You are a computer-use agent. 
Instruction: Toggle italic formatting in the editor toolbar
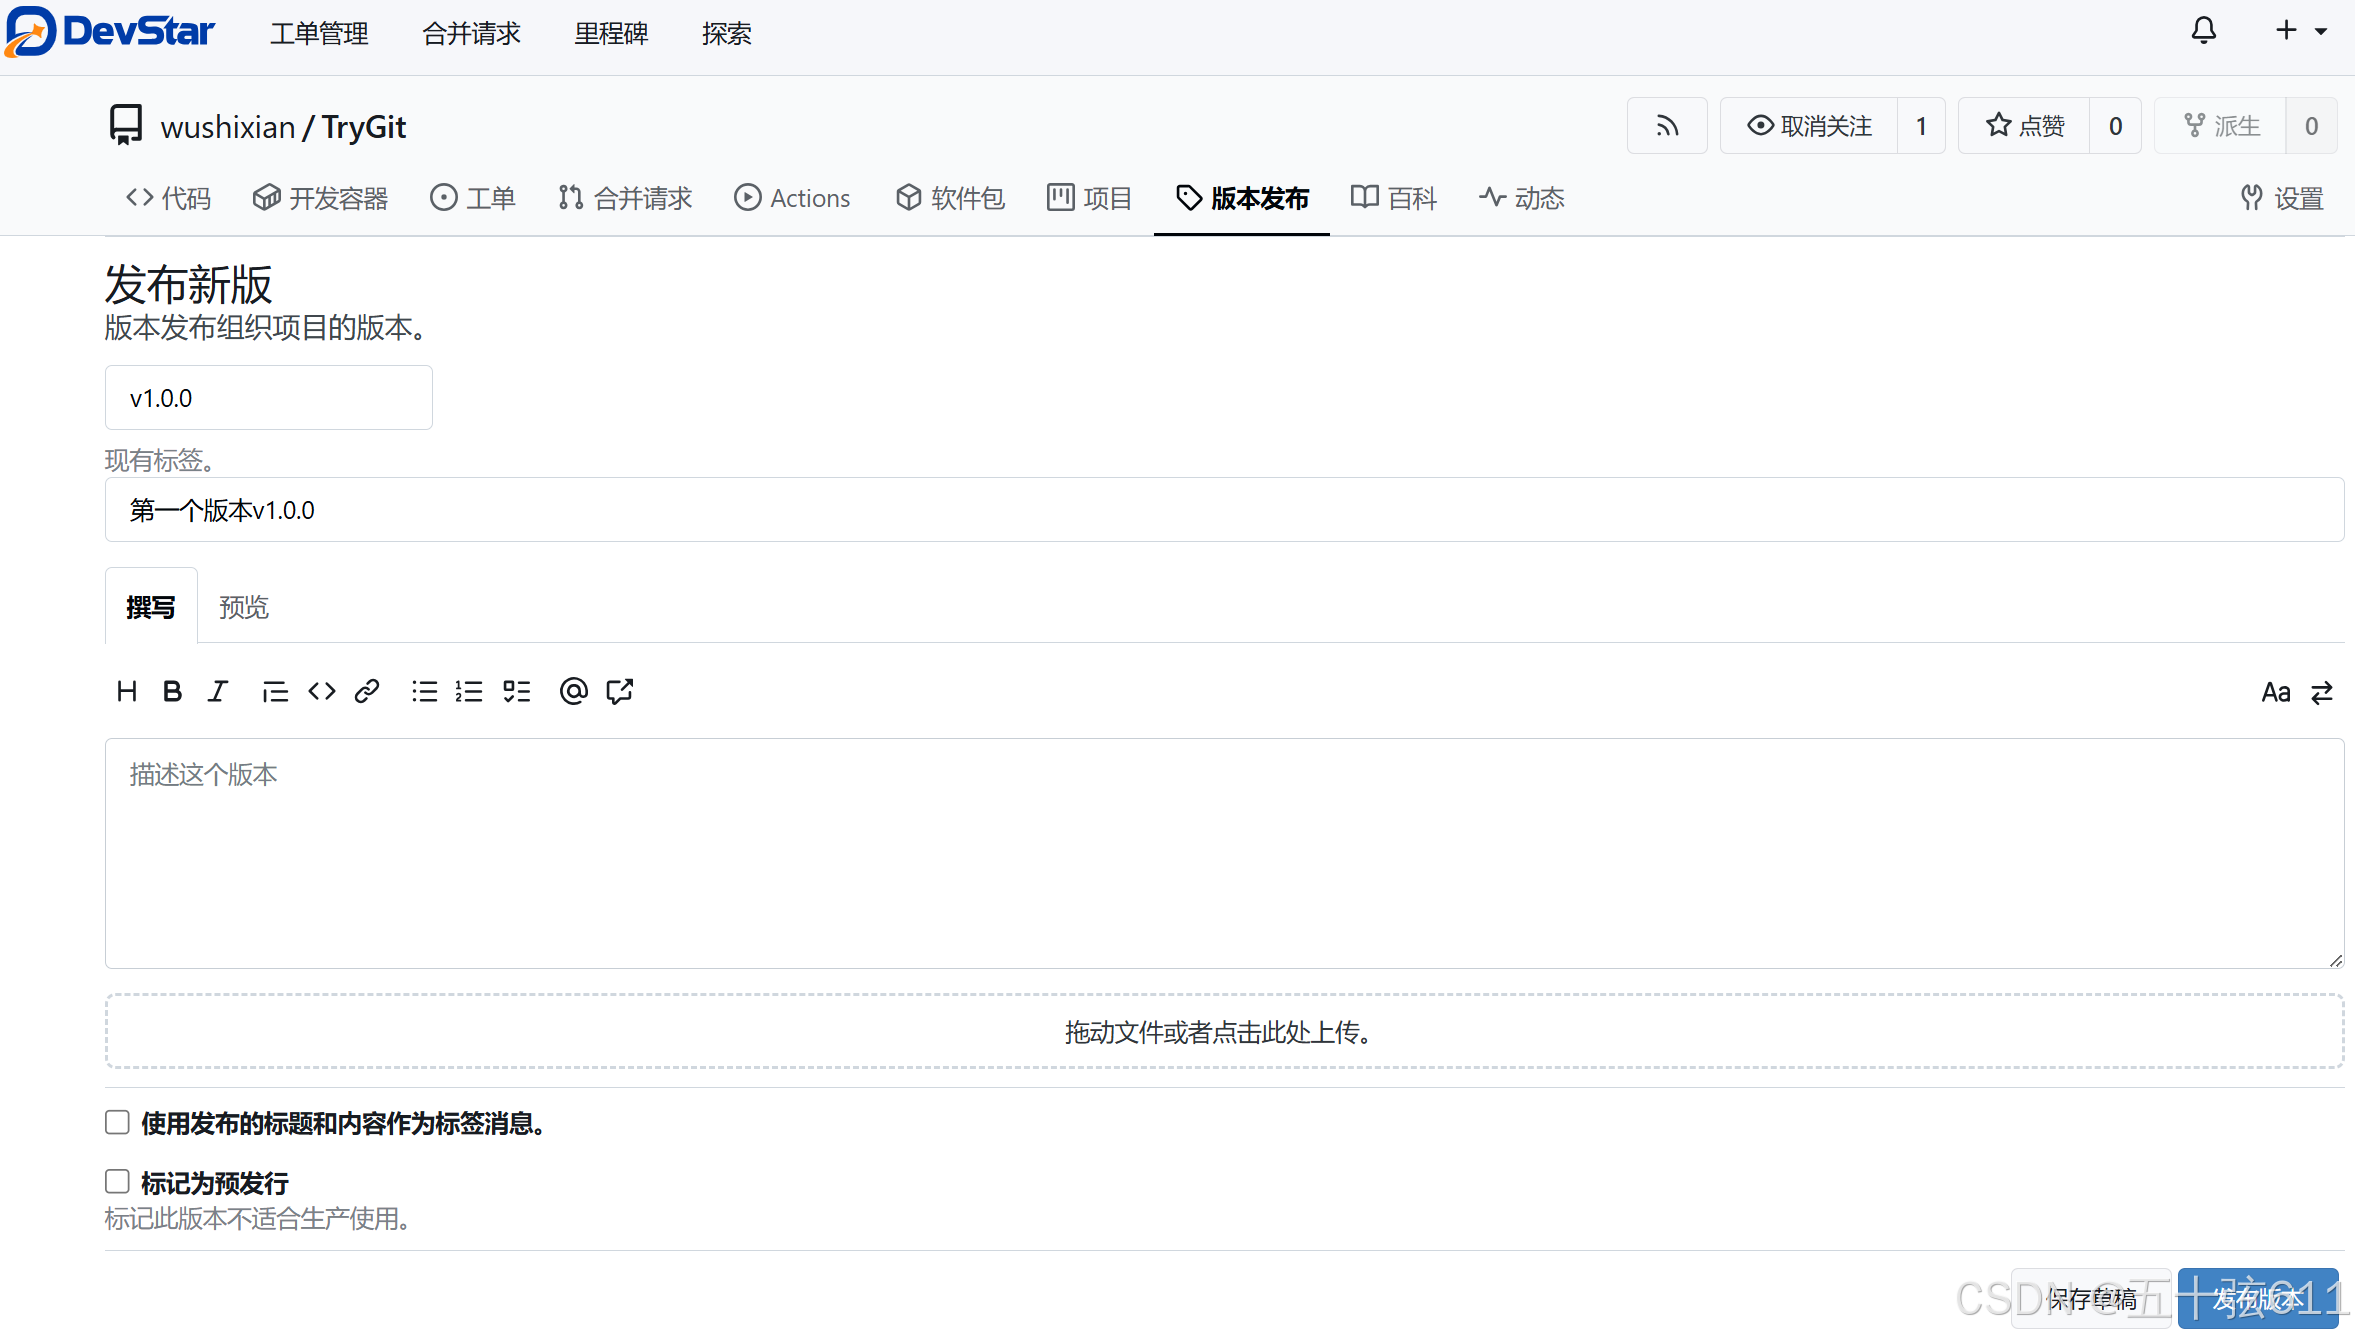coord(218,691)
